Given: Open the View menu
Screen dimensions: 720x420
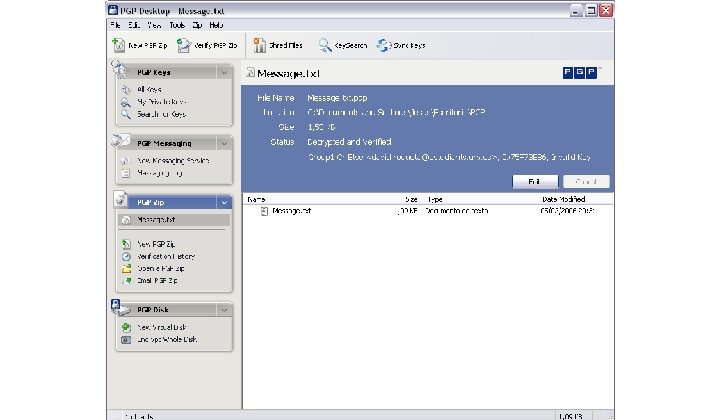Looking at the screenshot, I should point(154,25).
